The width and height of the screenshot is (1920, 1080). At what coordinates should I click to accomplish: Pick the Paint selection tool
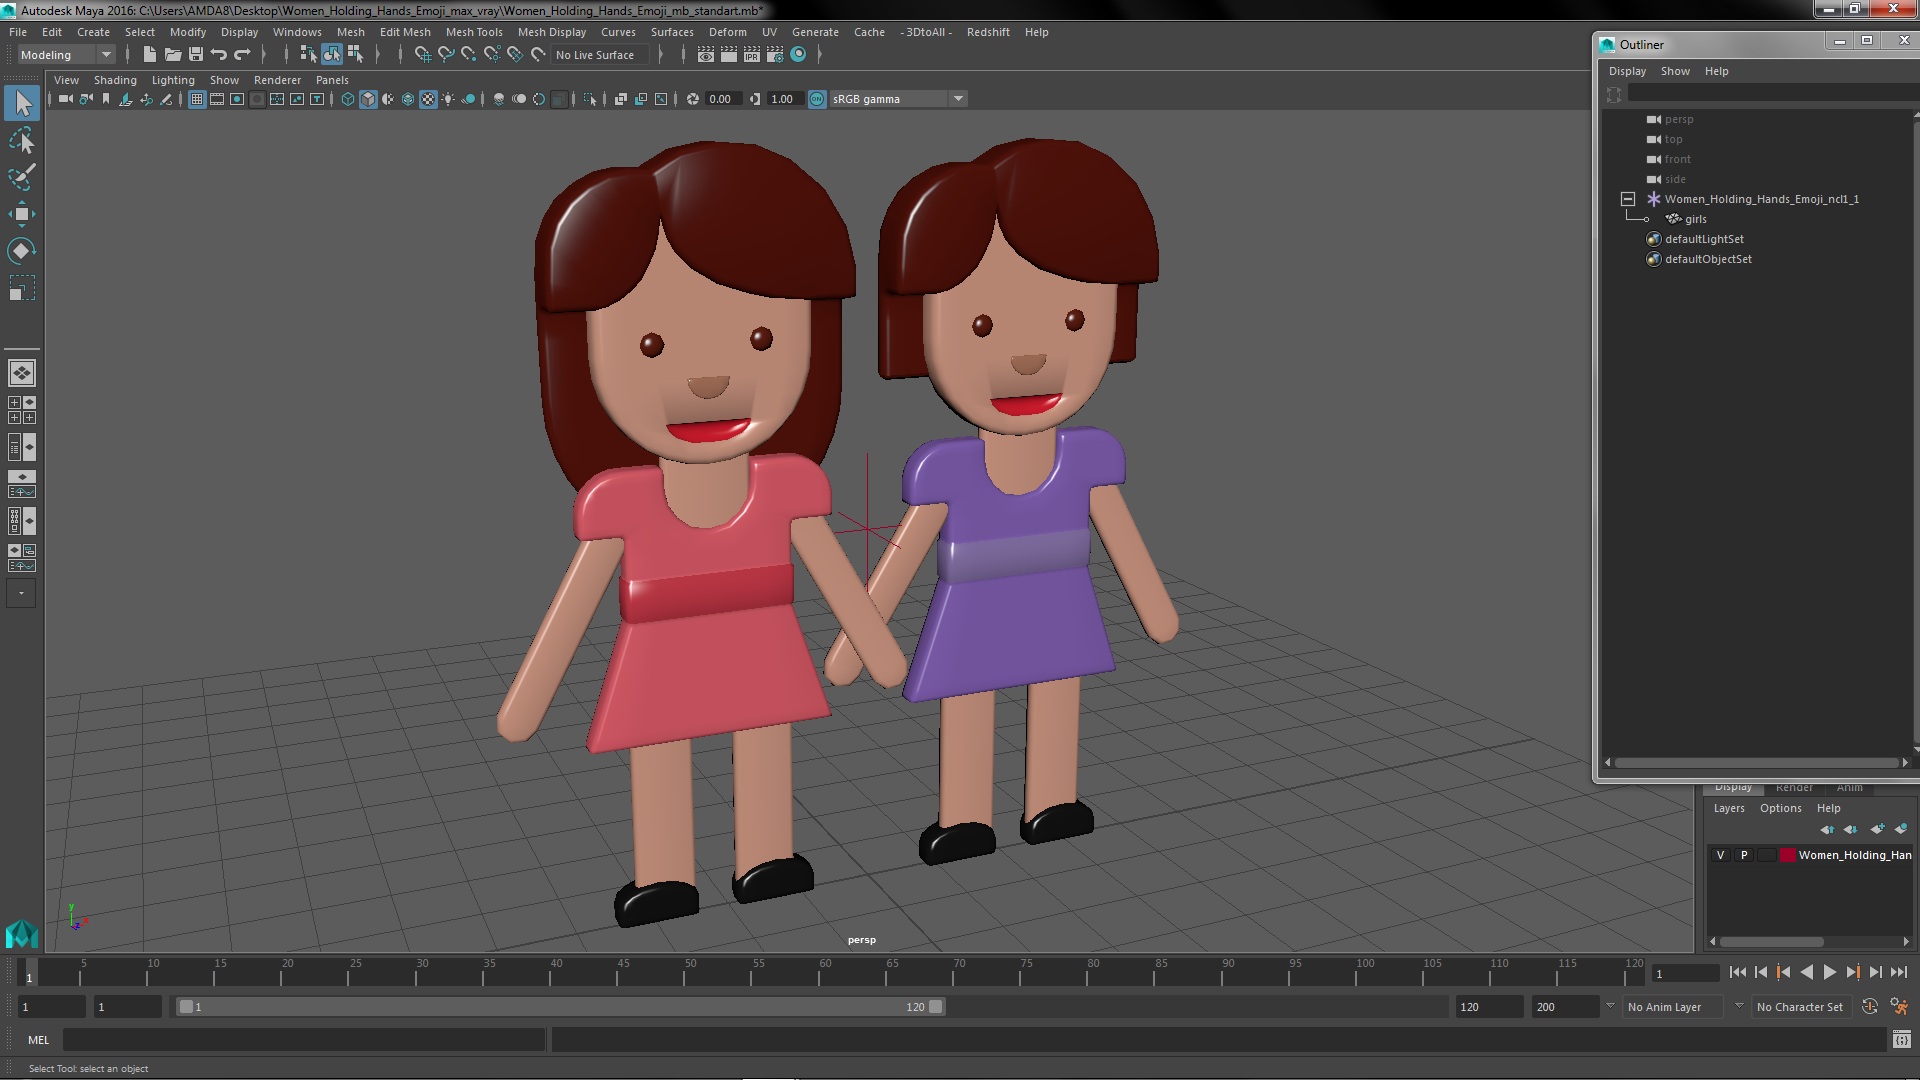point(22,177)
